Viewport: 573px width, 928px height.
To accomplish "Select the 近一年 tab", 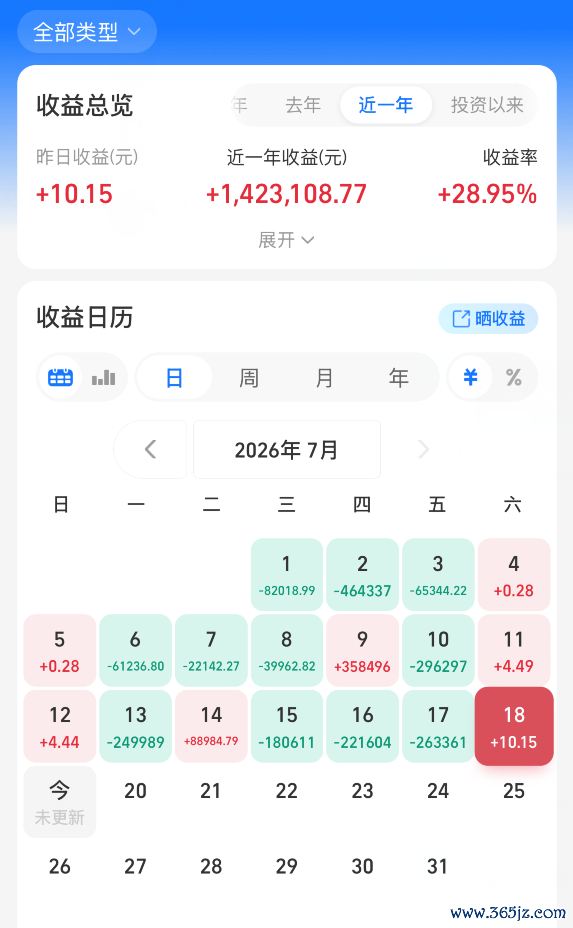I will pos(386,105).
